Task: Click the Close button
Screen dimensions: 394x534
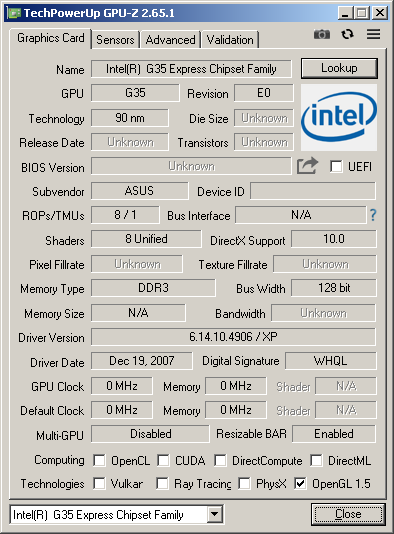Action: point(348,514)
